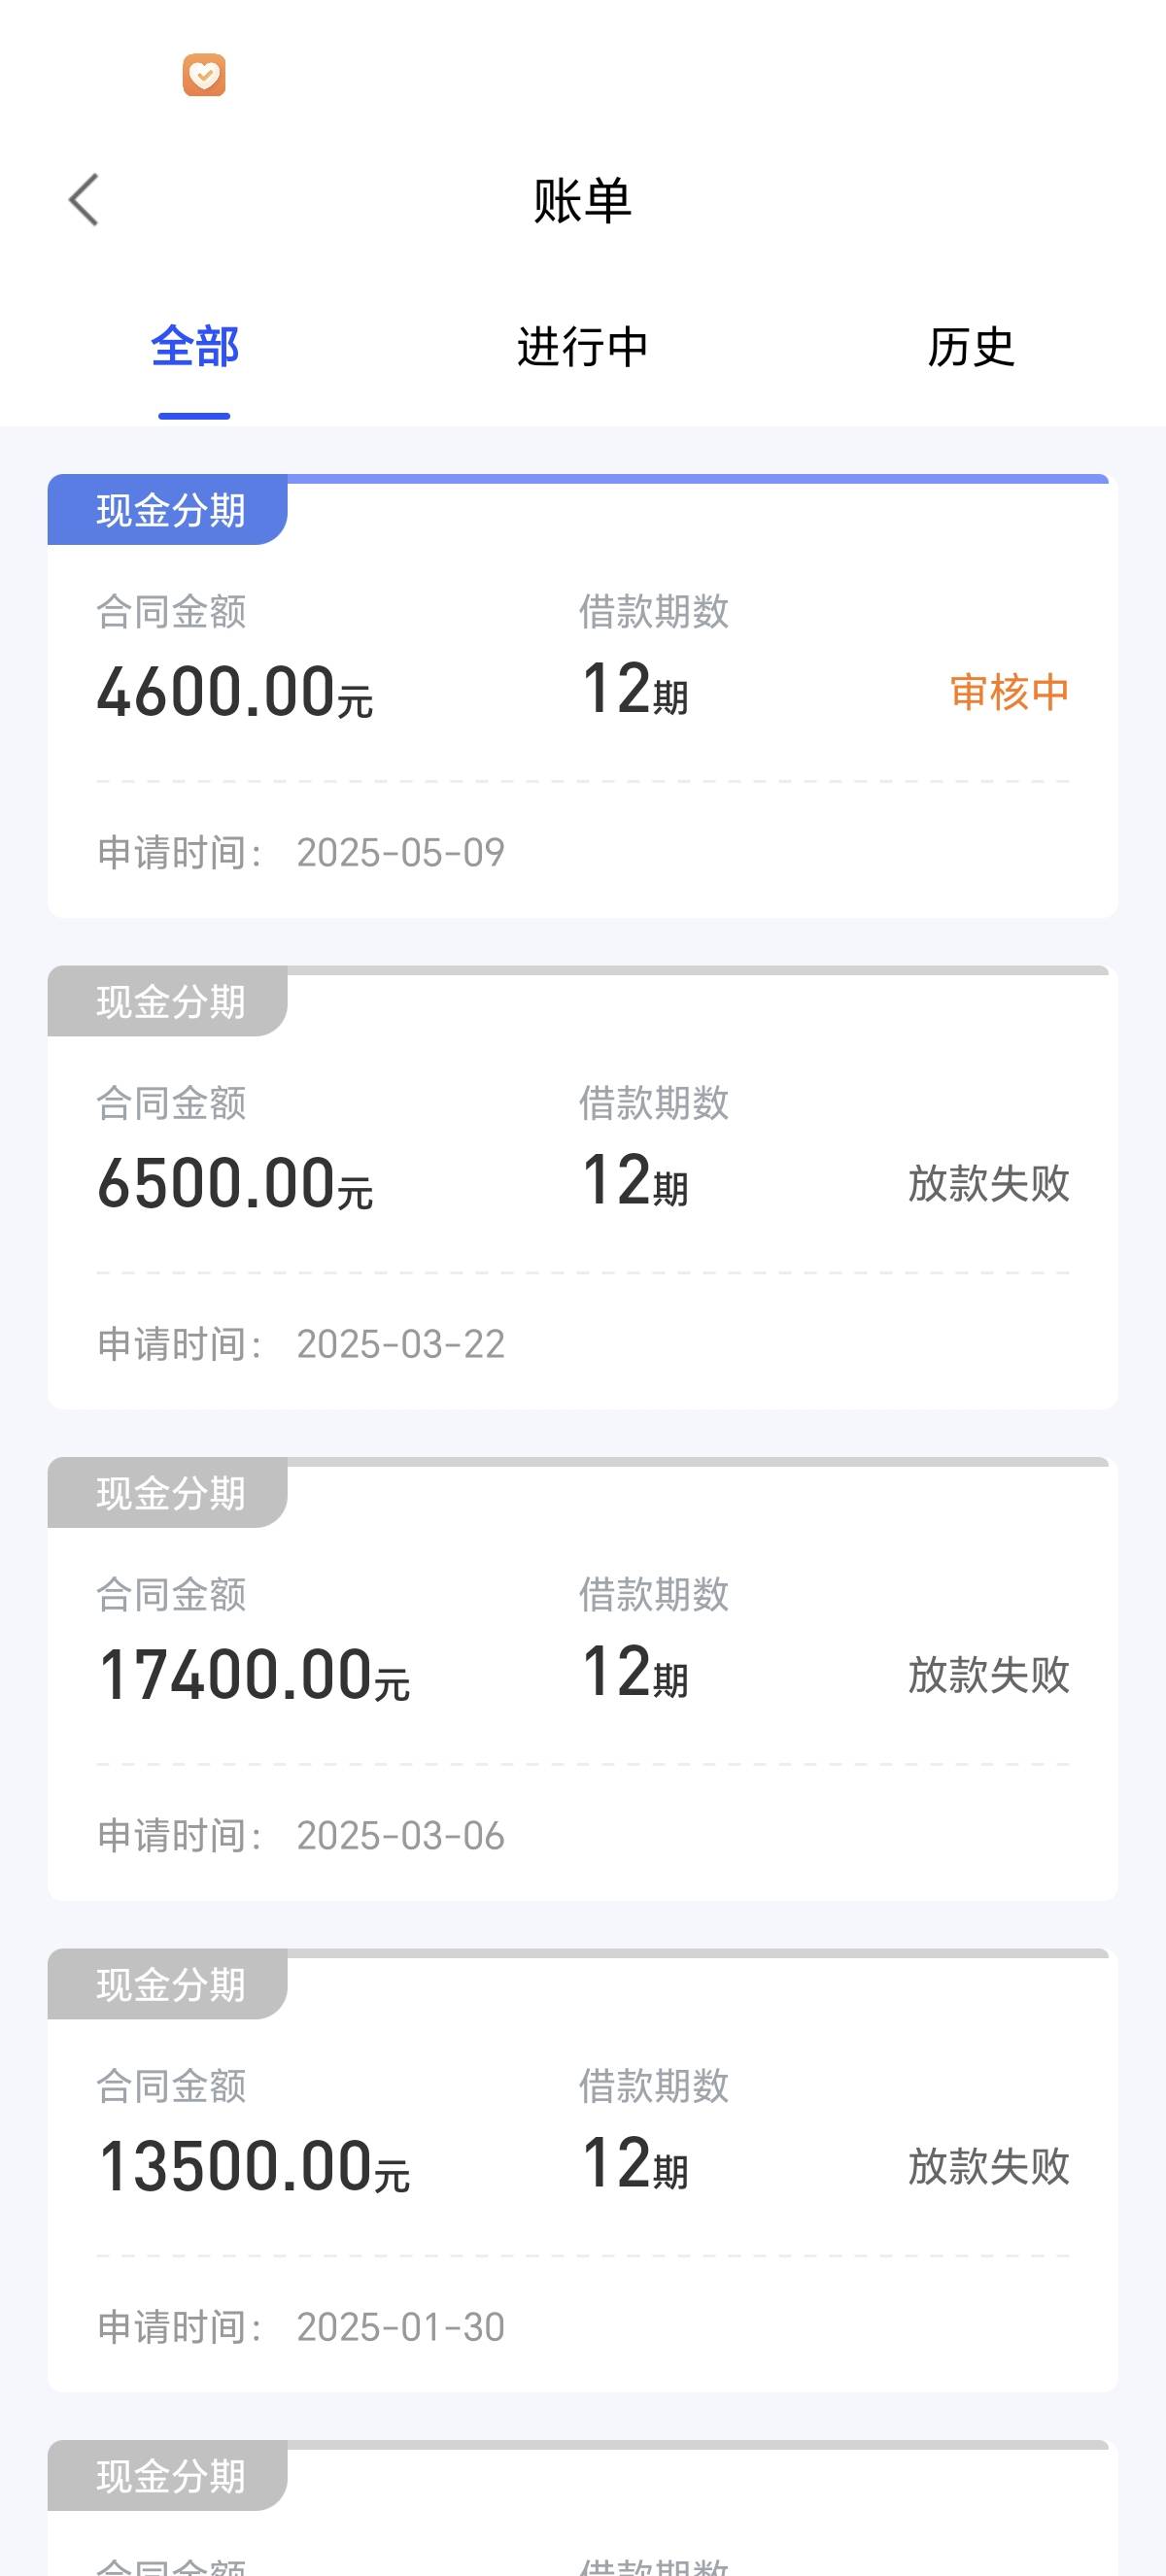Tap application date 2025-05-09
1166x2576 pixels.
[400, 853]
